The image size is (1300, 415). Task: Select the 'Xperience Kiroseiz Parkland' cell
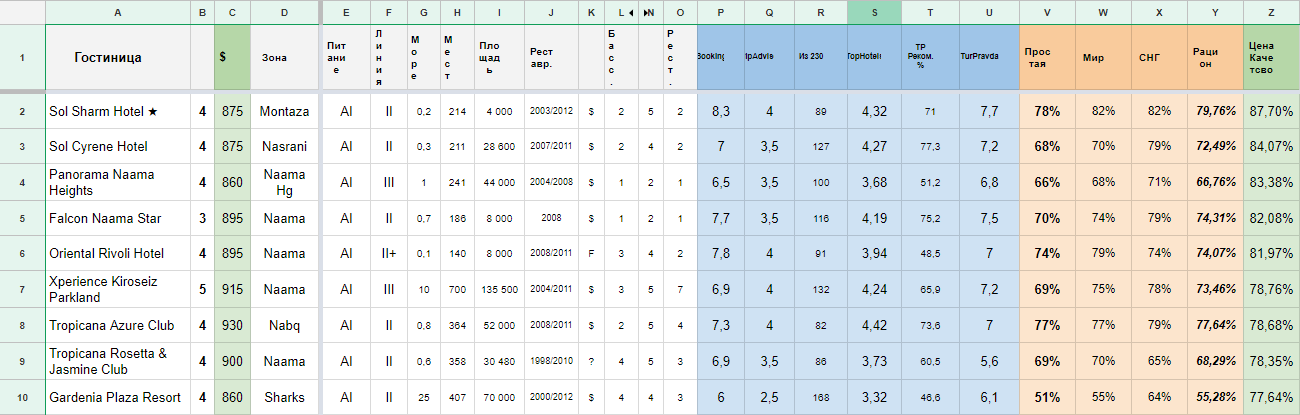(x=118, y=289)
